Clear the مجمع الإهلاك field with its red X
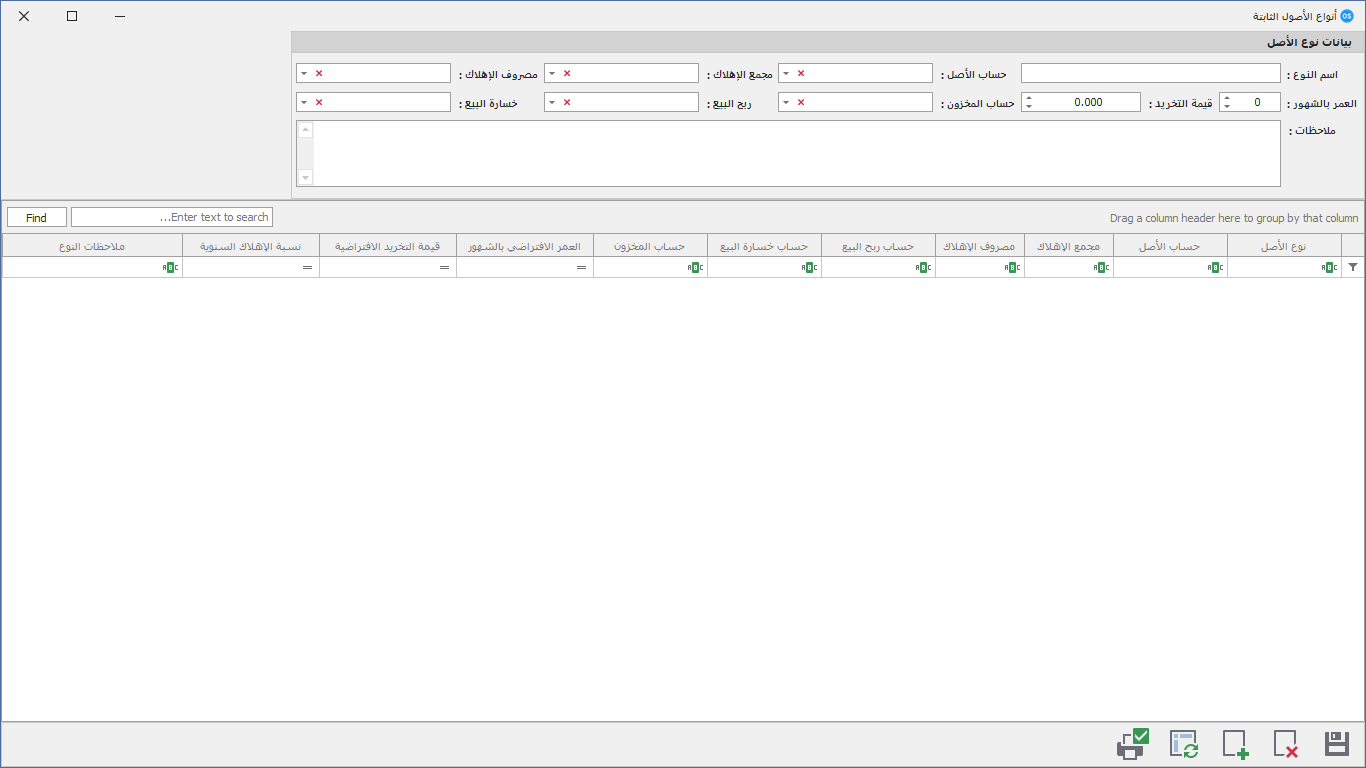The height and width of the screenshot is (768, 1366). (x=567, y=74)
